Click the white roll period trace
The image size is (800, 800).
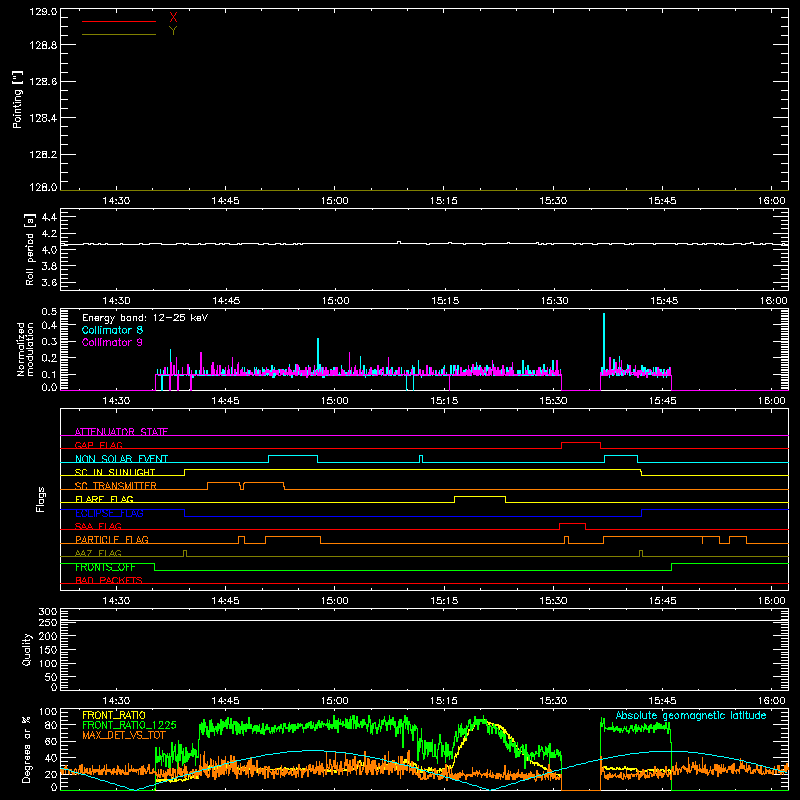coord(424,244)
